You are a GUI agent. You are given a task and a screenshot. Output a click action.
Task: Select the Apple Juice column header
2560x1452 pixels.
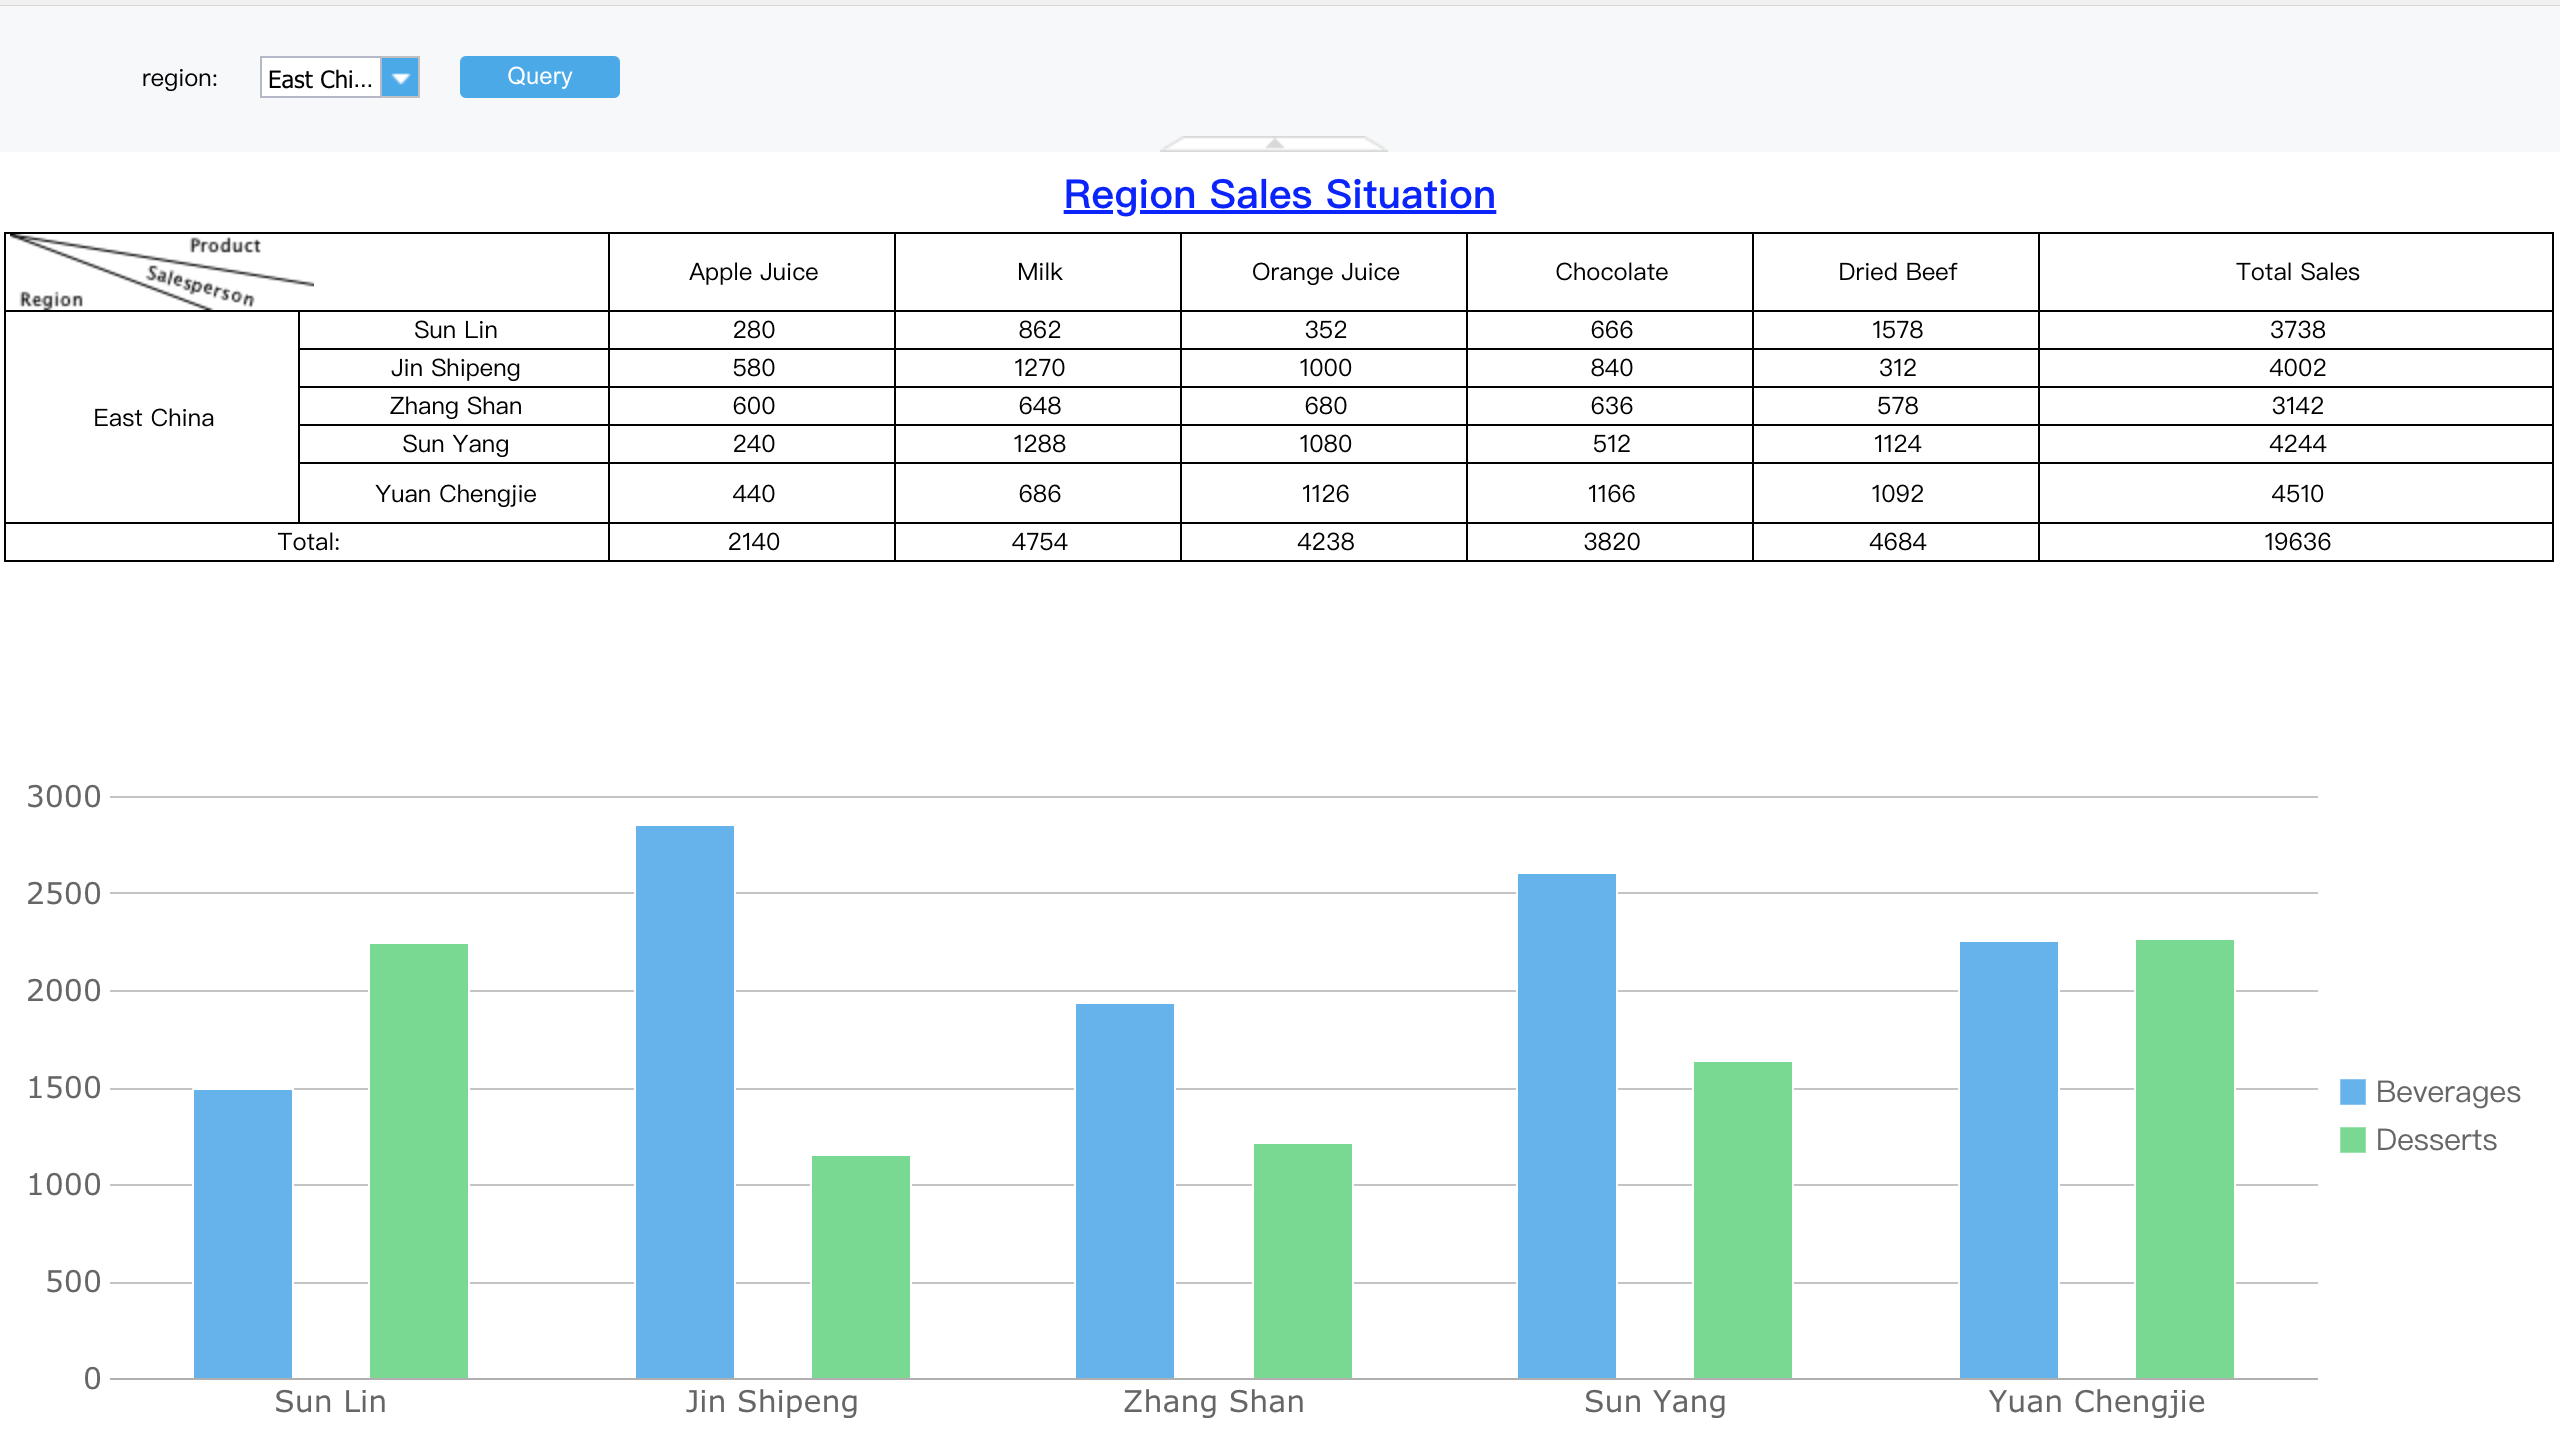pos(751,271)
